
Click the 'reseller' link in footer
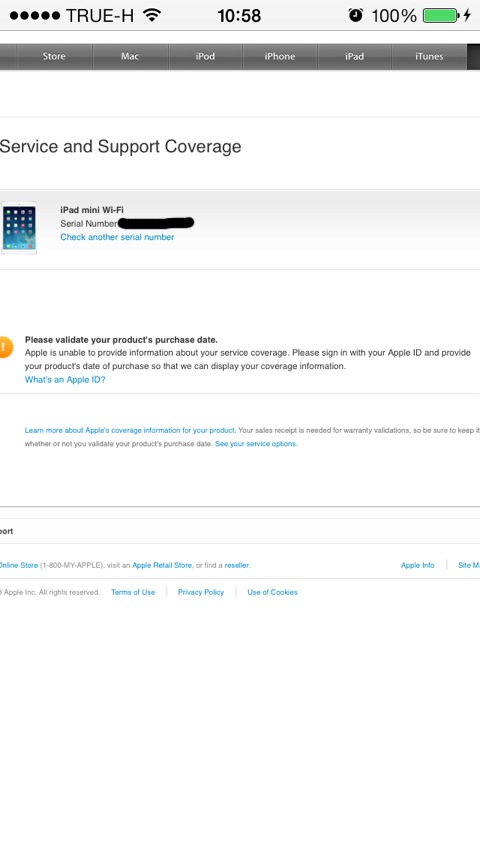pyautogui.click(x=236, y=565)
